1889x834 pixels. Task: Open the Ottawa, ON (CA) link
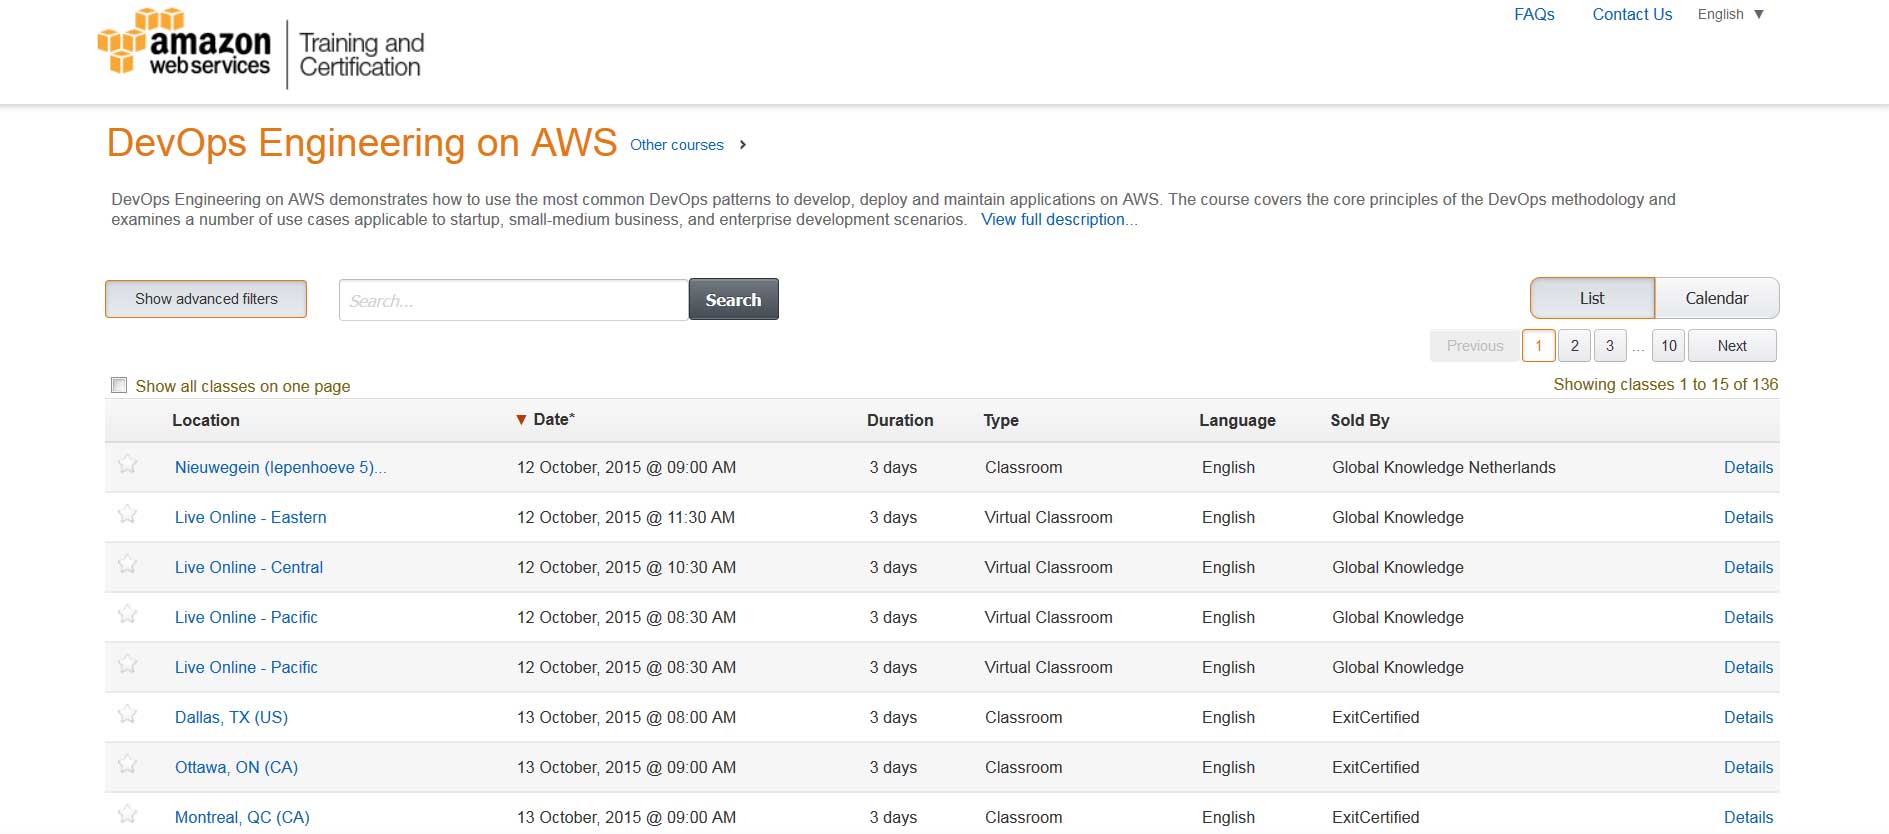pos(236,767)
